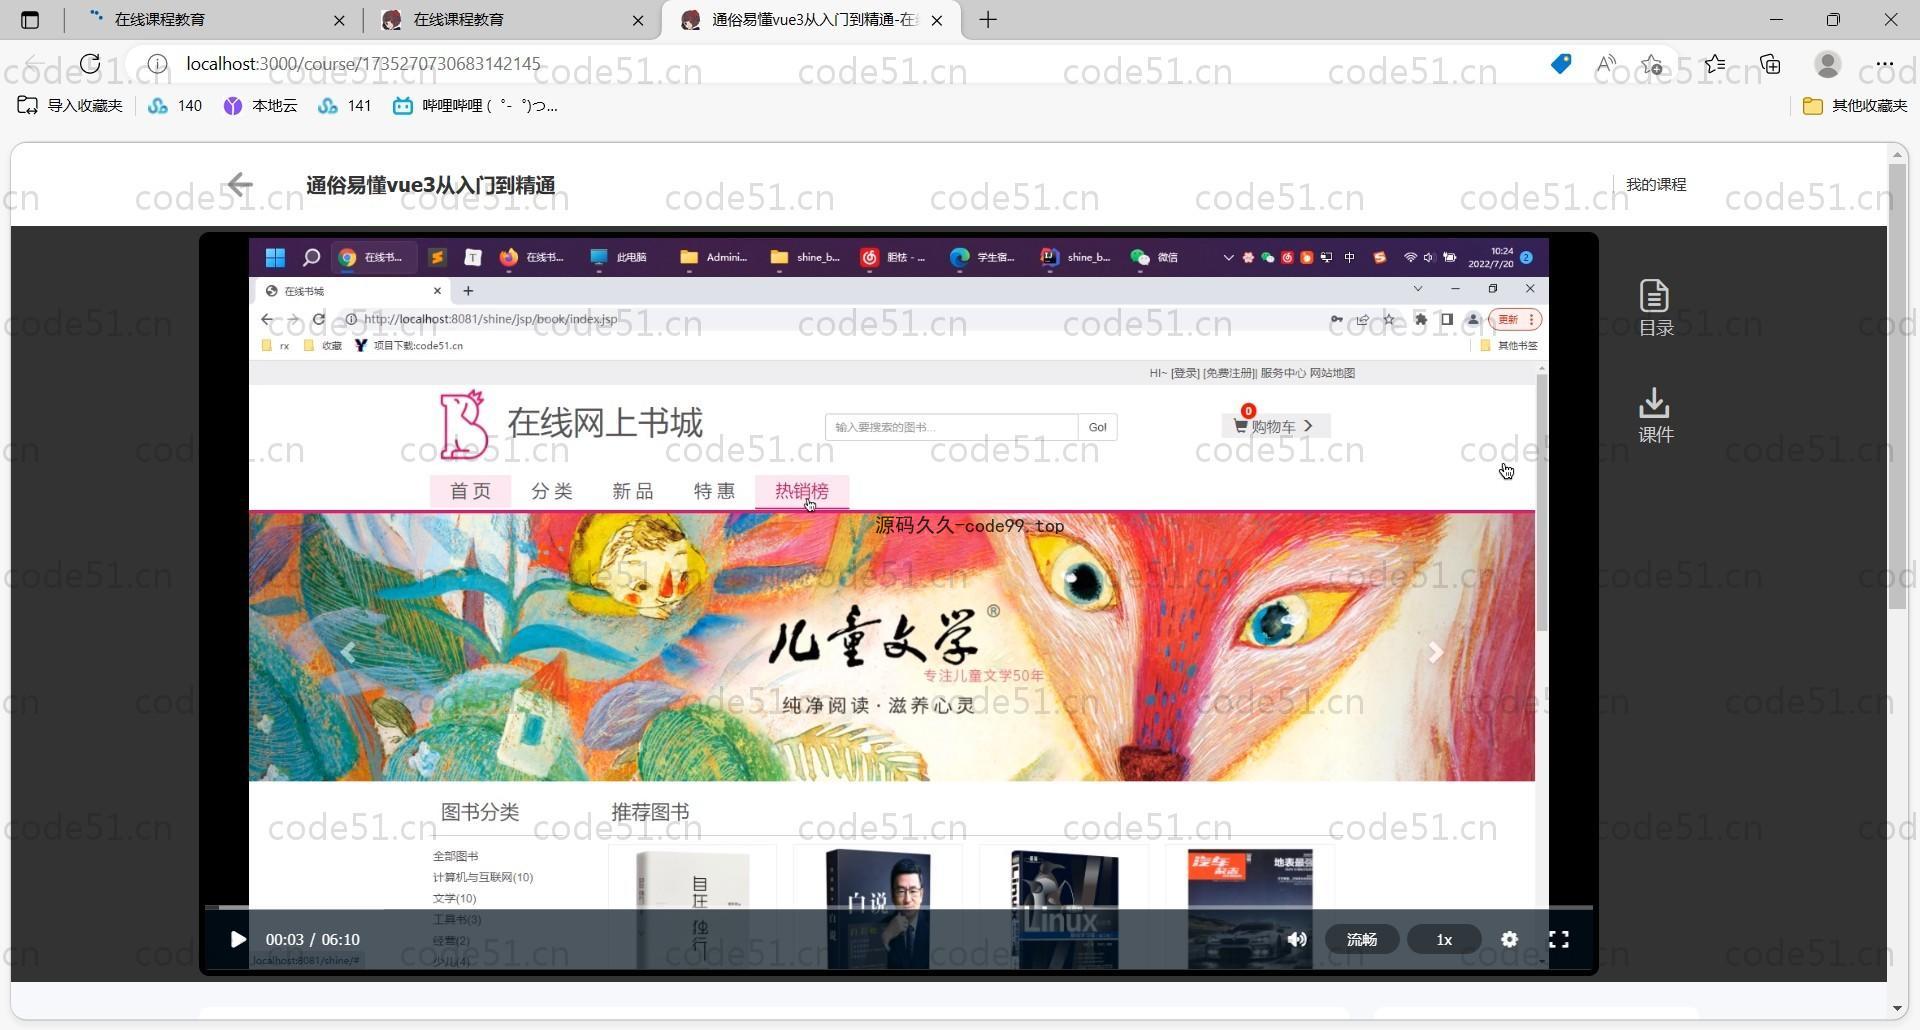Open a new browser tab
The width and height of the screenshot is (1920, 1030).
coord(988,20)
